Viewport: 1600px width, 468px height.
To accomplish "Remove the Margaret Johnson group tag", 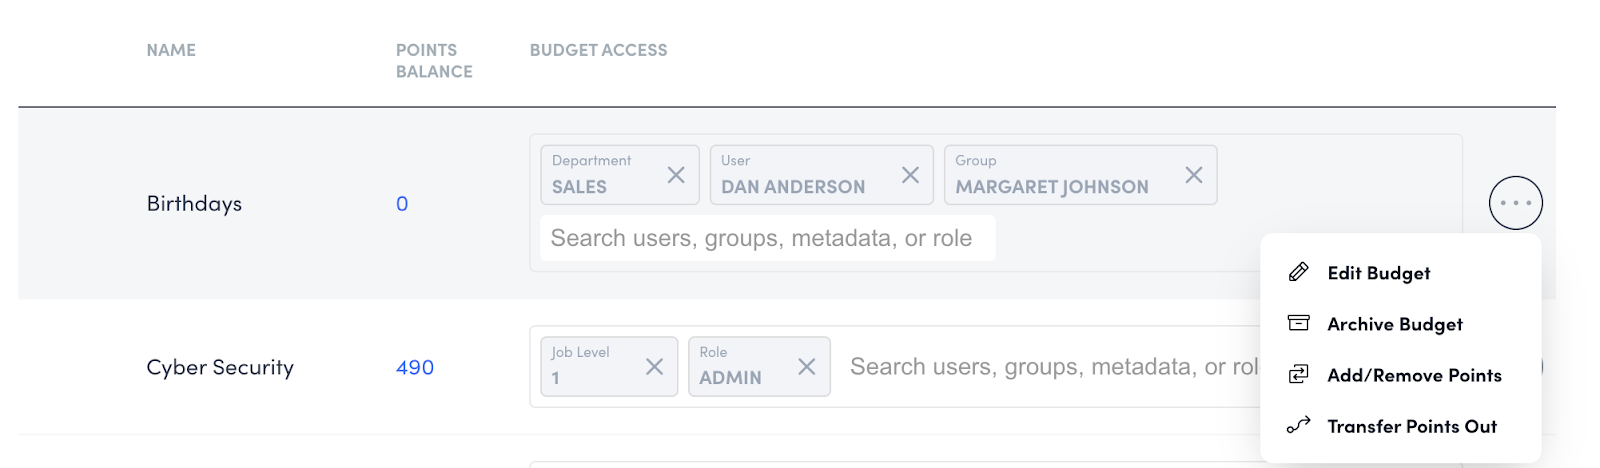I will [1193, 175].
